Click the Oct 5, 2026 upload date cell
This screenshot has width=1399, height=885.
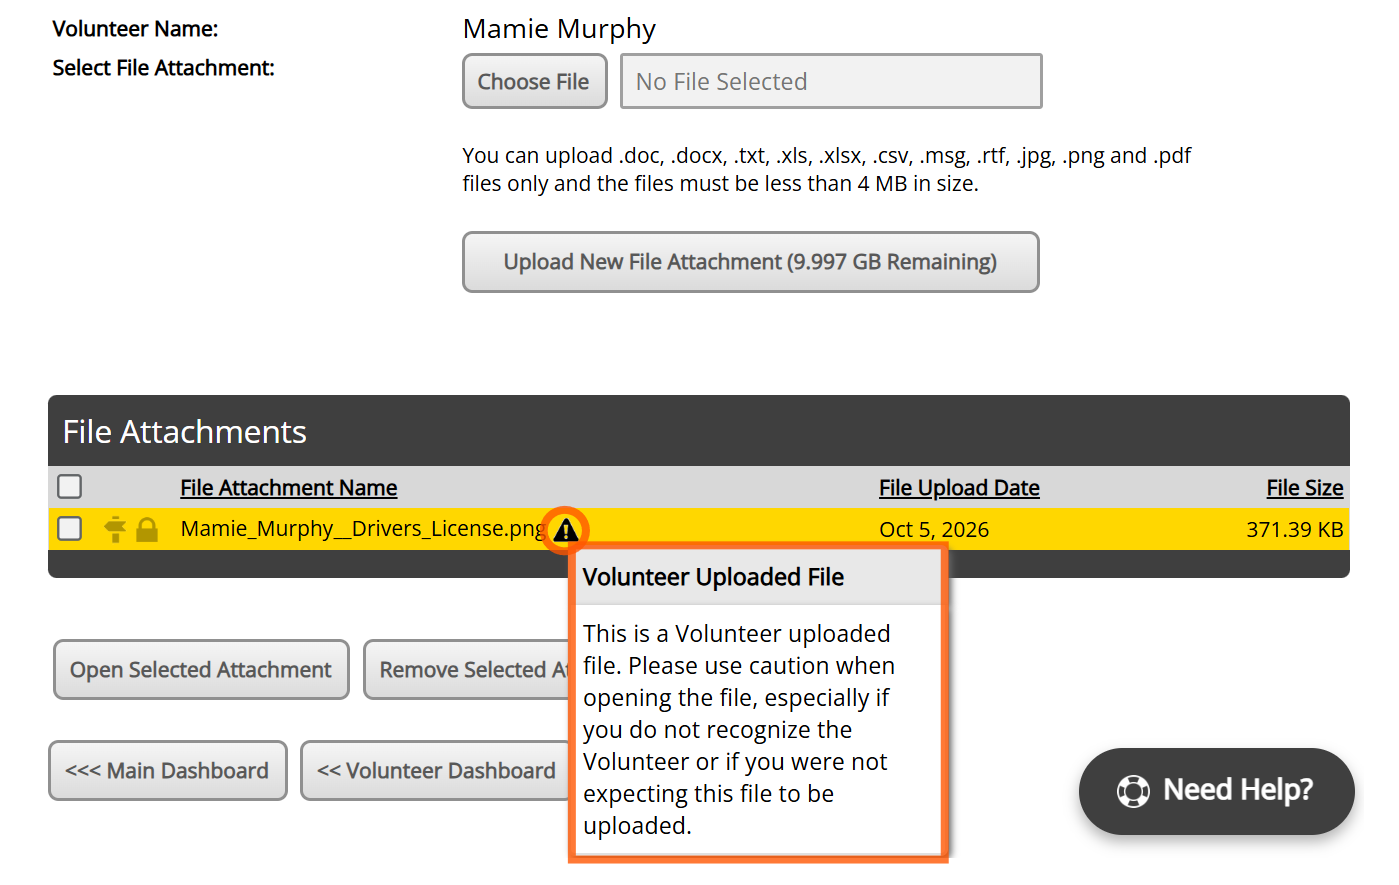click(934, 530)
